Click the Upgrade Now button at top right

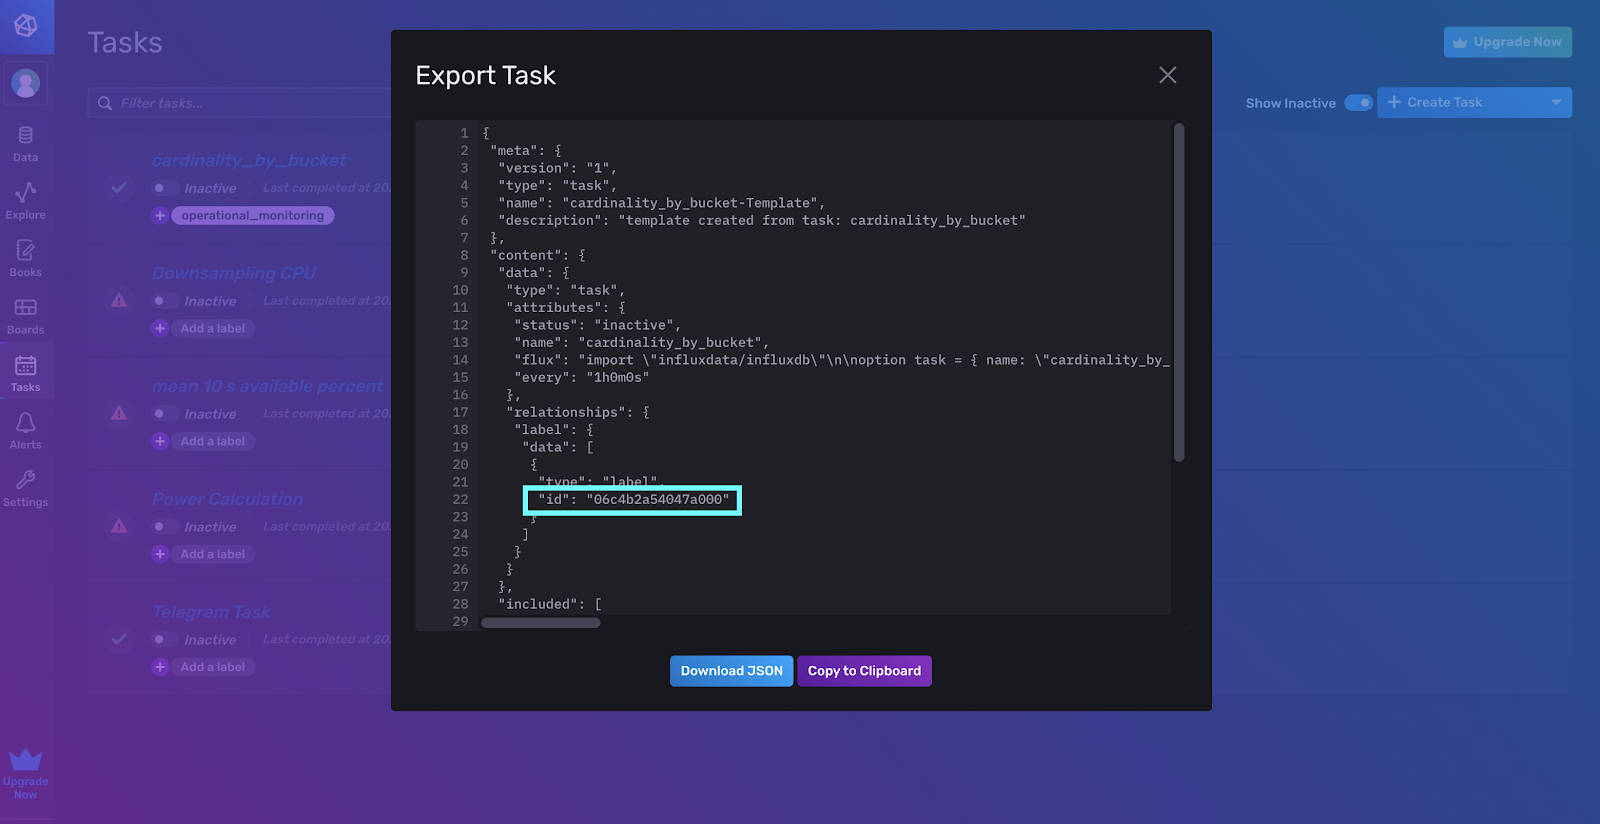pyautogui.click(x=1508, y=42)
